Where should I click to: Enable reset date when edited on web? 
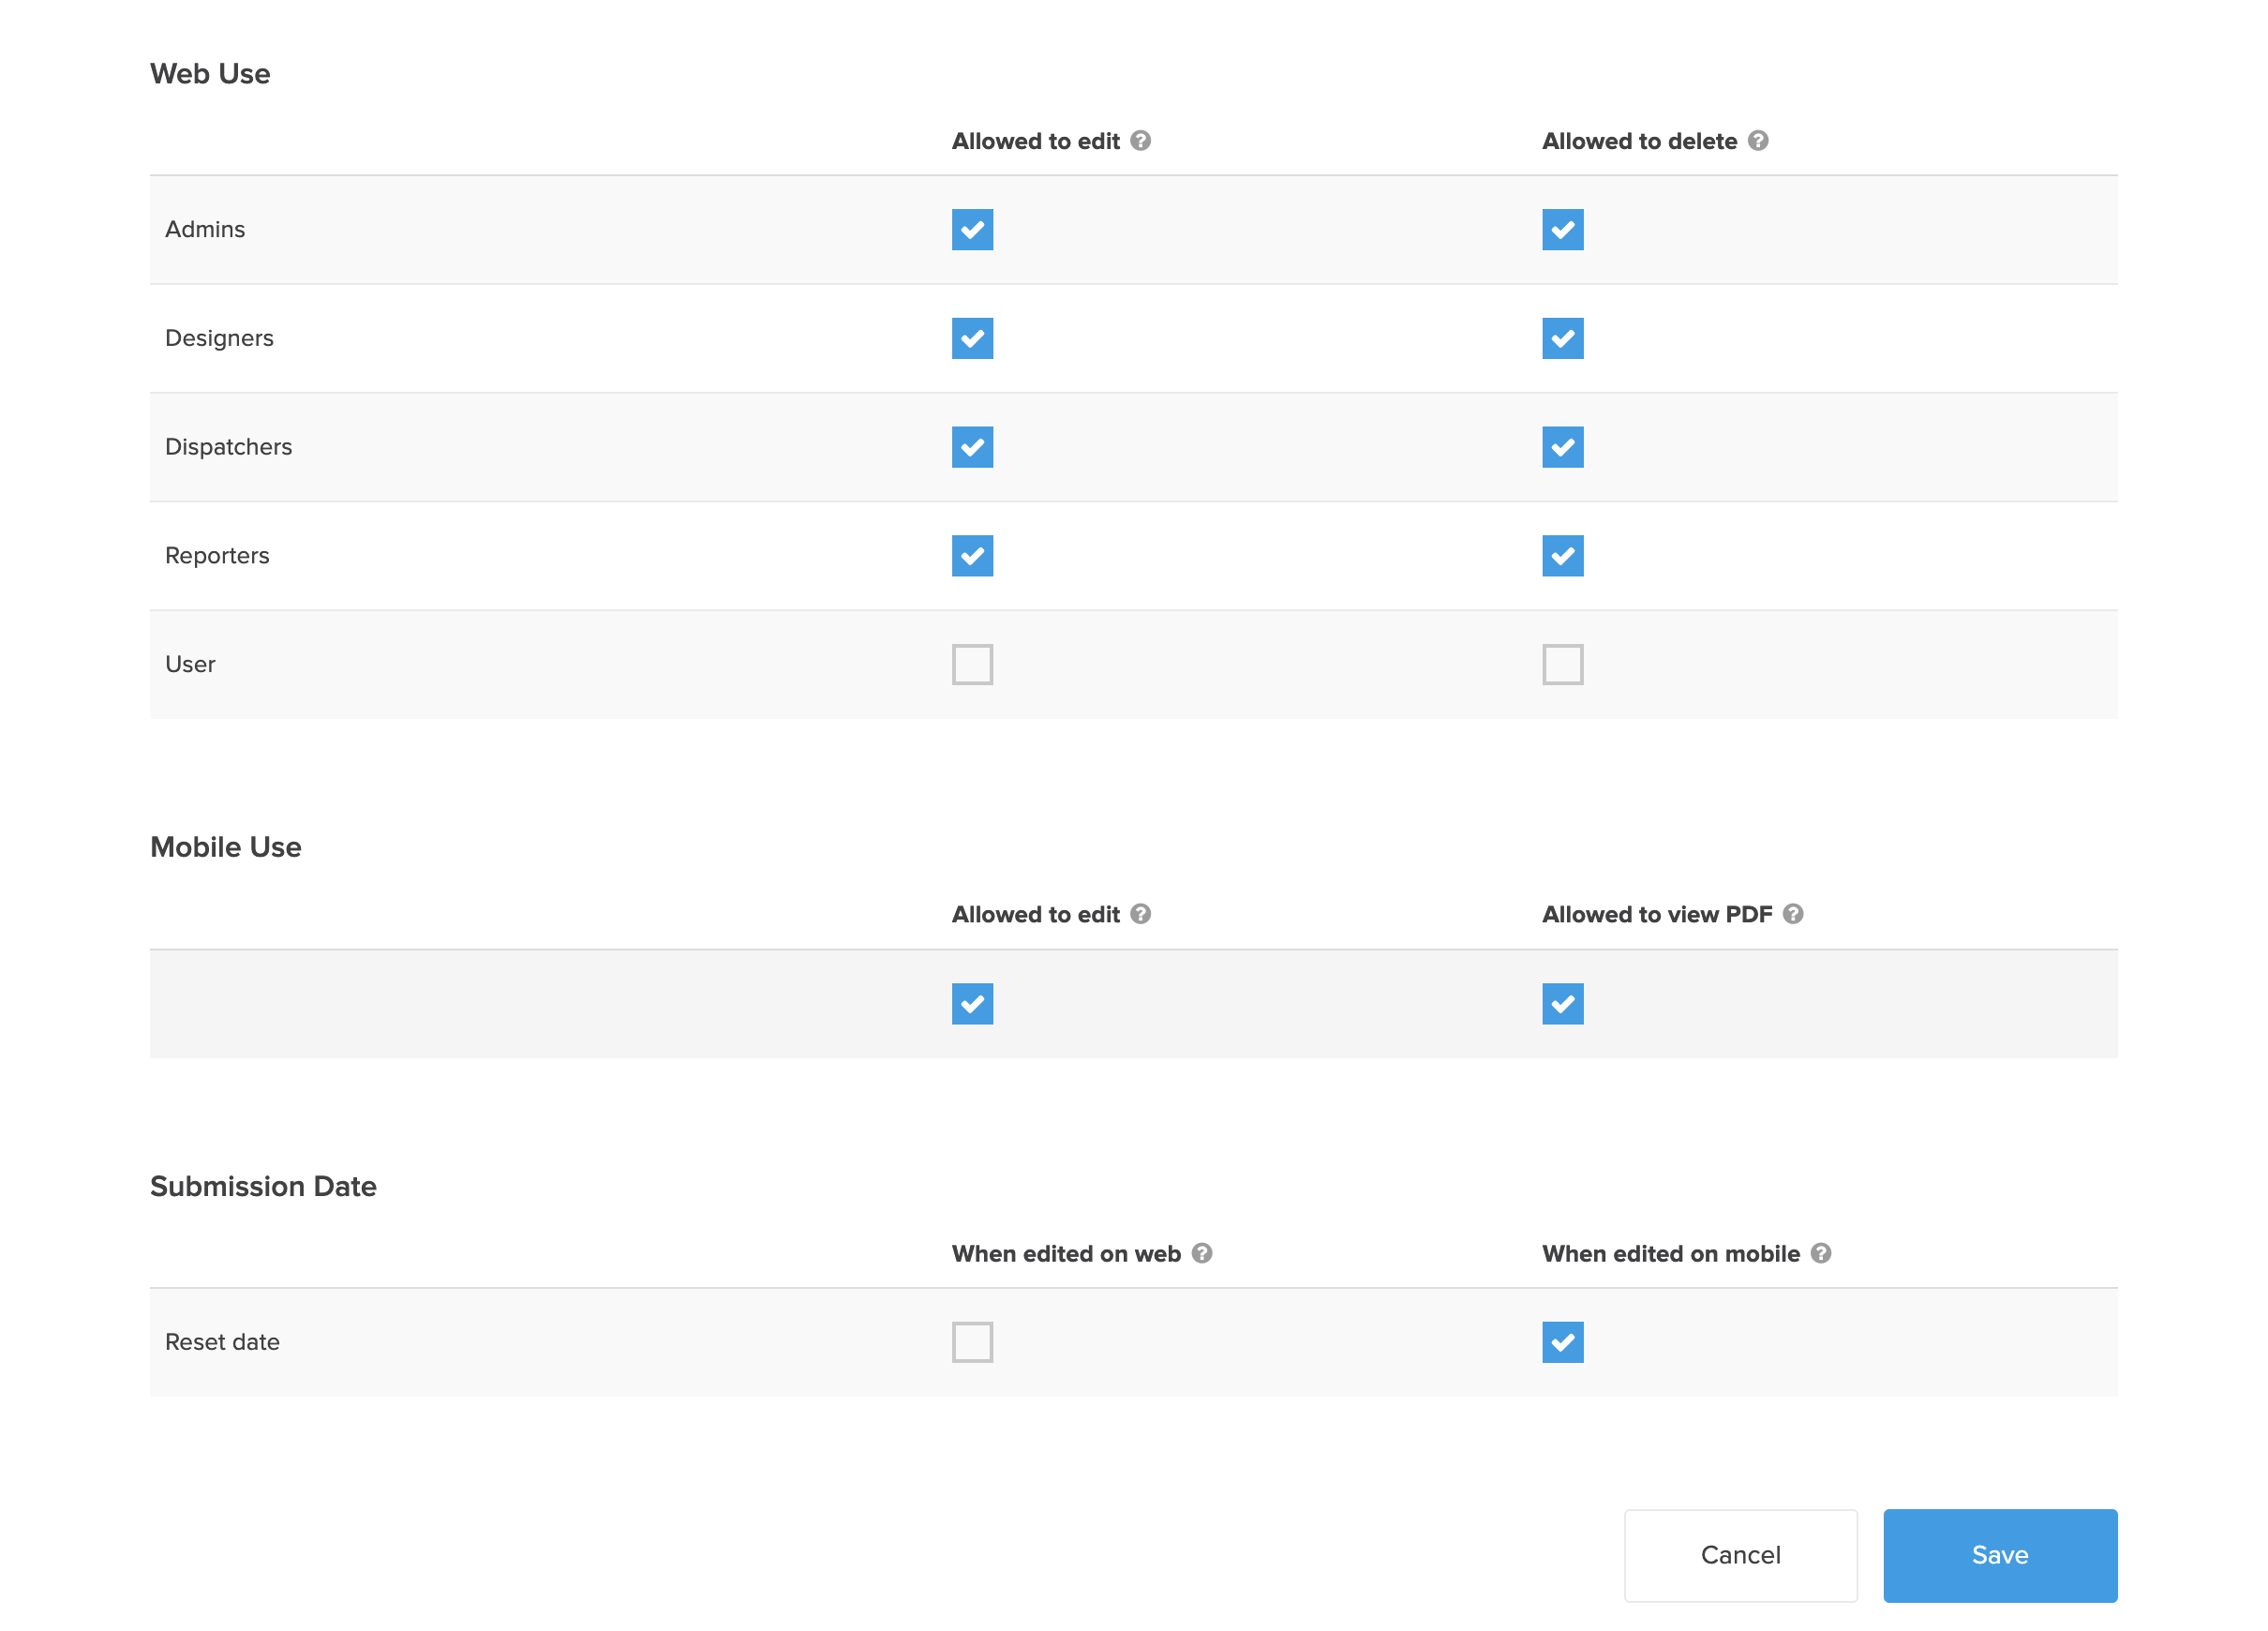click(x=971, y=1342)
